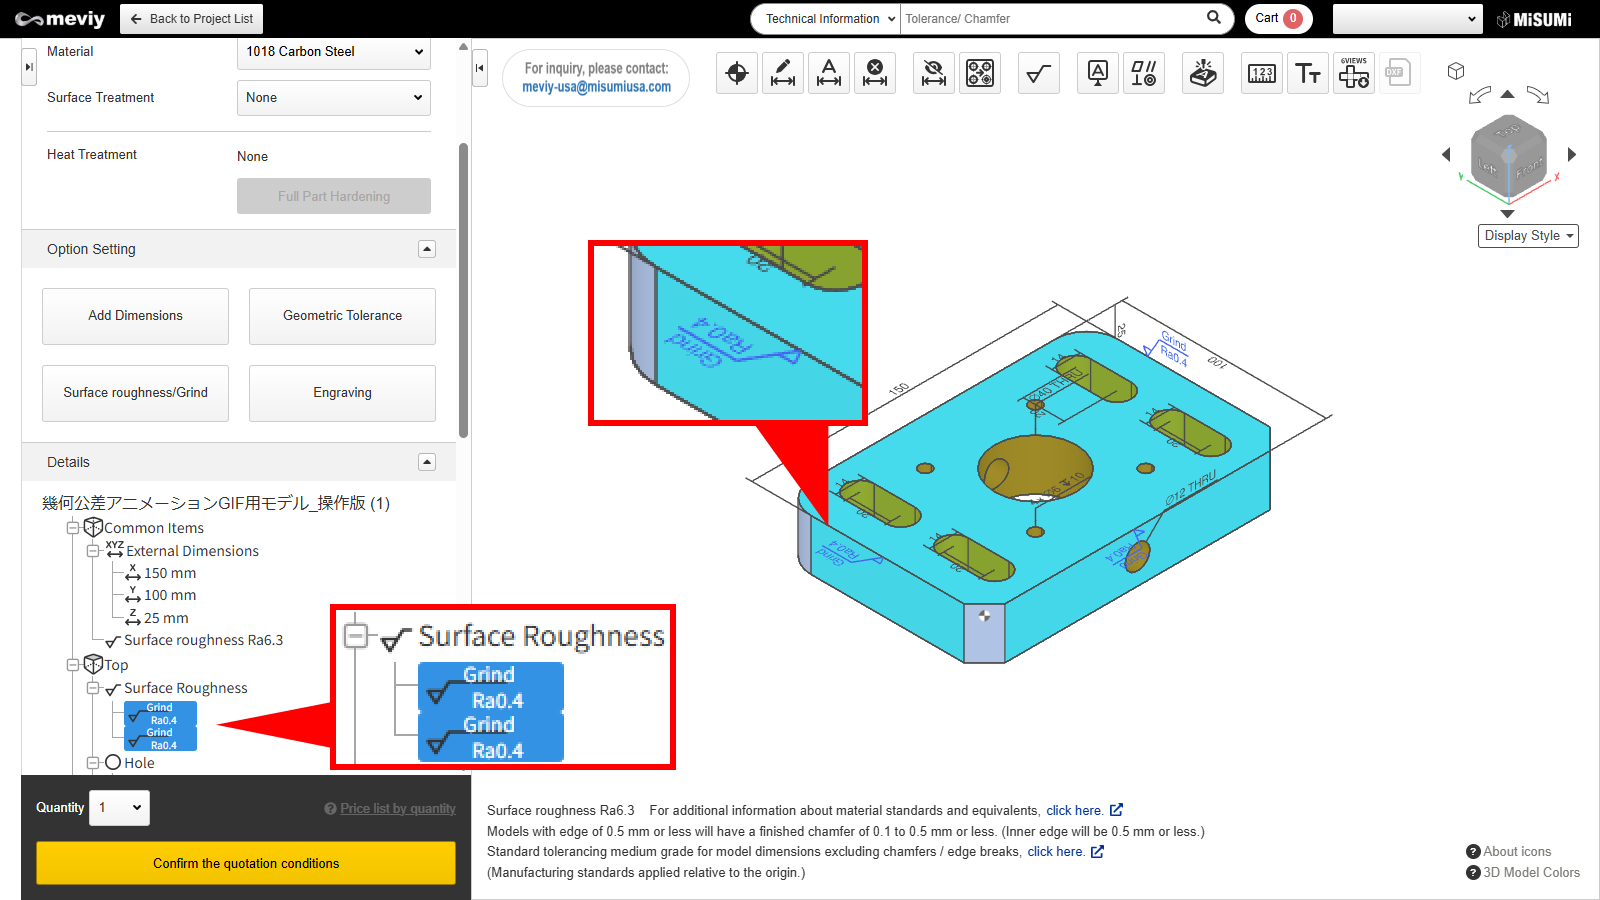
Task: Select the dimension tolerance 'A' tool
Action: (829, 73)
